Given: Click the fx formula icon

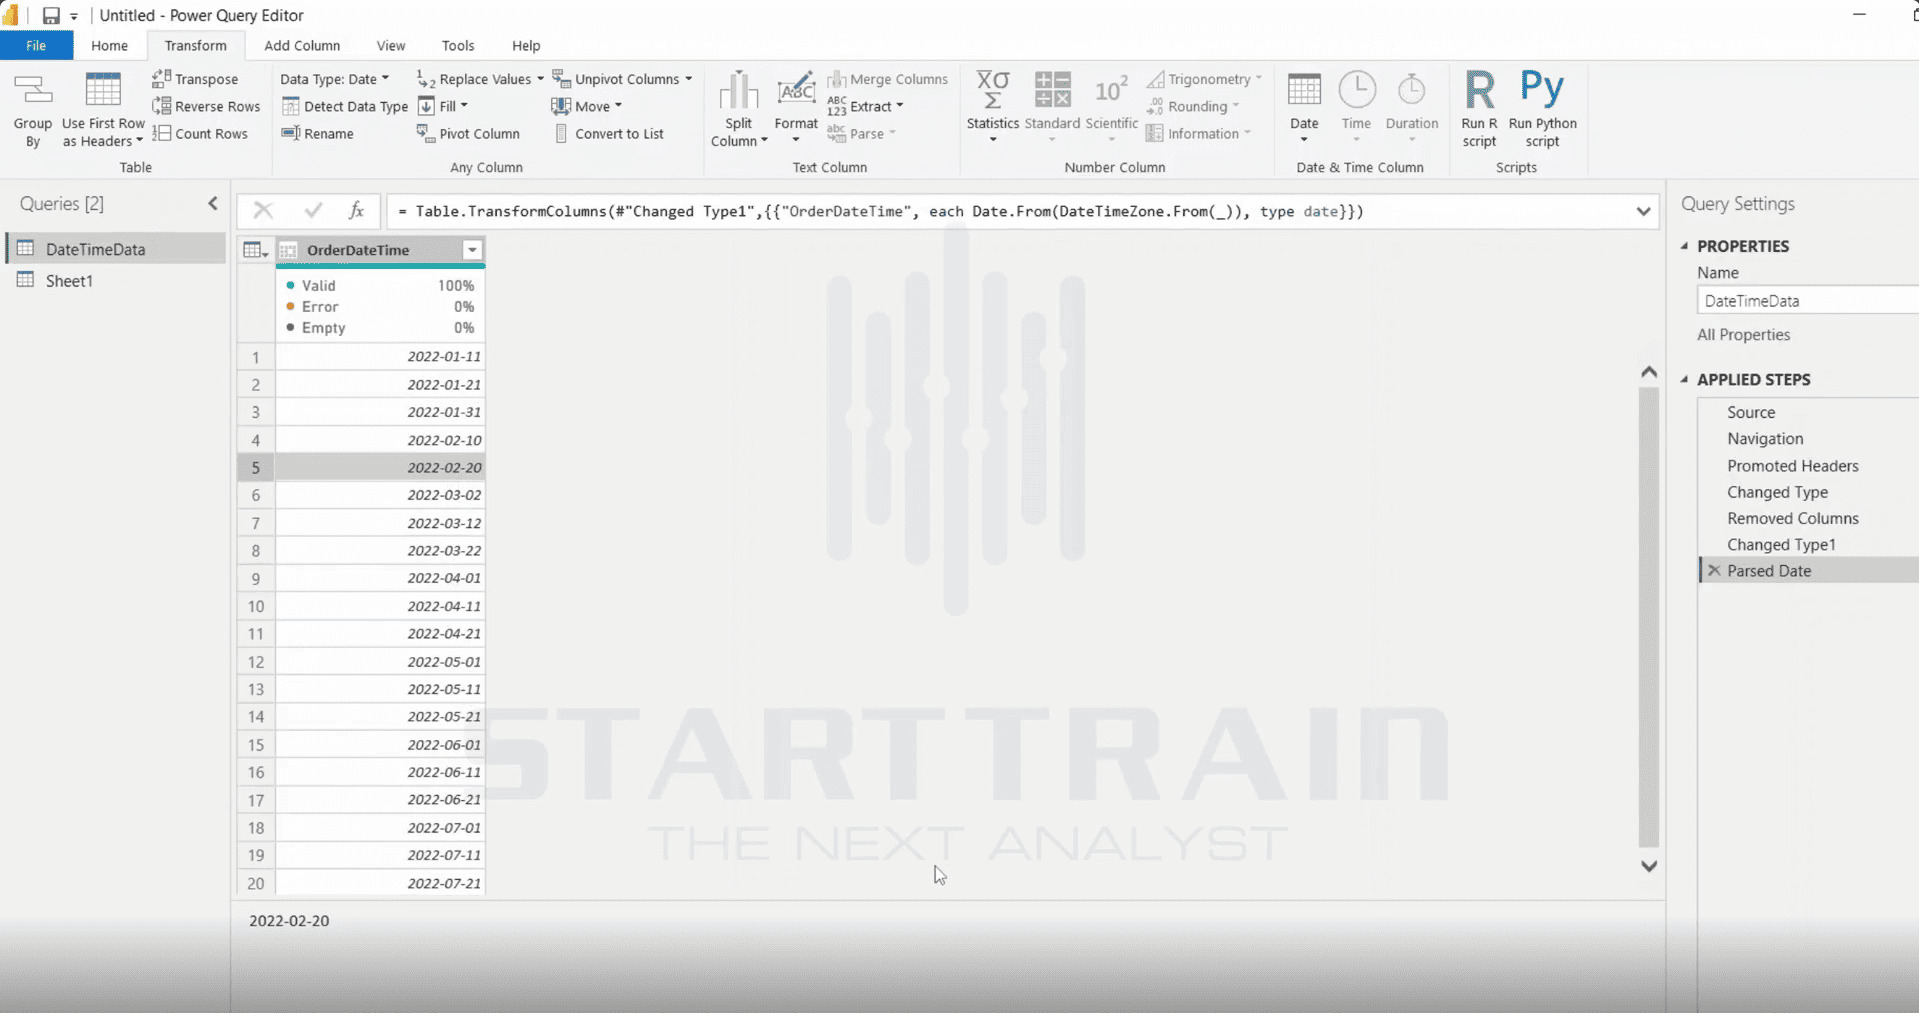Looking at the screenshot, I should tap(356, 210).
